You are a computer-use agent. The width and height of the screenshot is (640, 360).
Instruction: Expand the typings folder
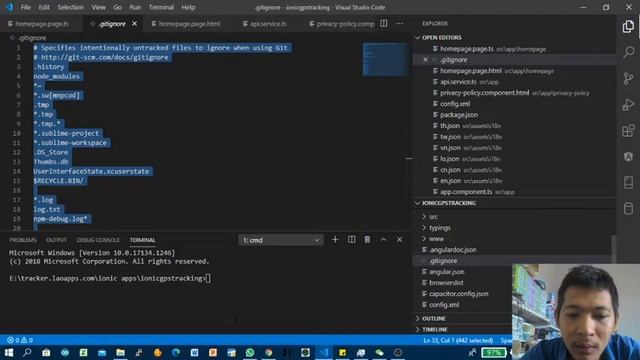(440, 228)
